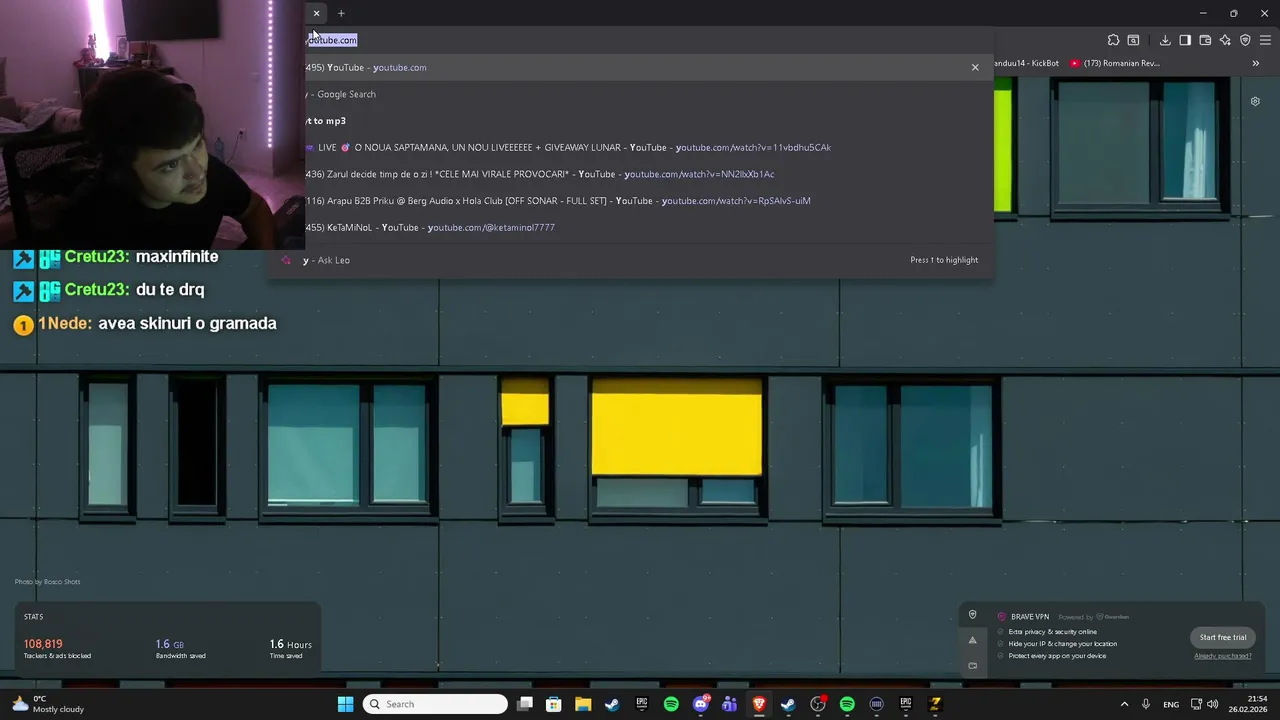Close the current browser tab
Screen dimensions: 1280x720
click(316, 13)
